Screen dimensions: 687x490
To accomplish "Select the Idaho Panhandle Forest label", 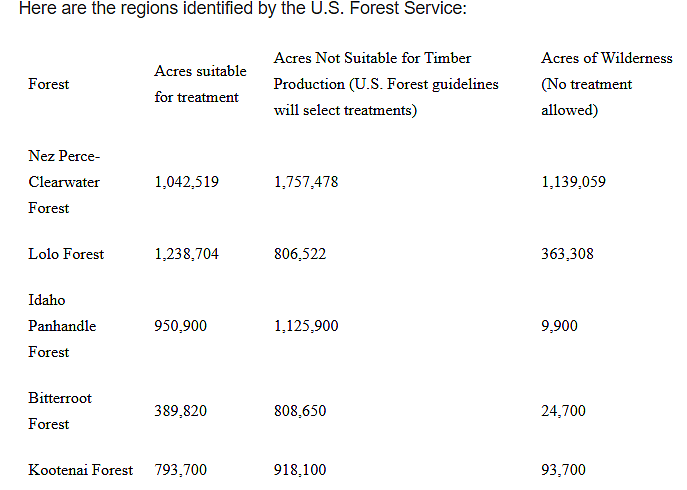I will pyautogui.click(x=62, y=326).
